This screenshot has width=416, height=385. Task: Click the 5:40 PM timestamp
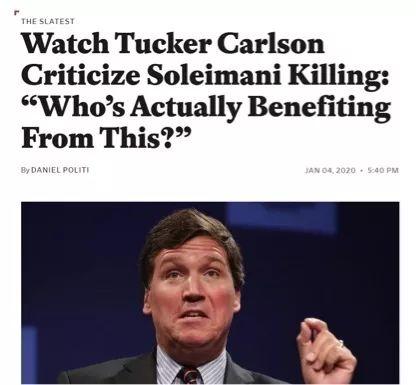[x=383, y=170]
